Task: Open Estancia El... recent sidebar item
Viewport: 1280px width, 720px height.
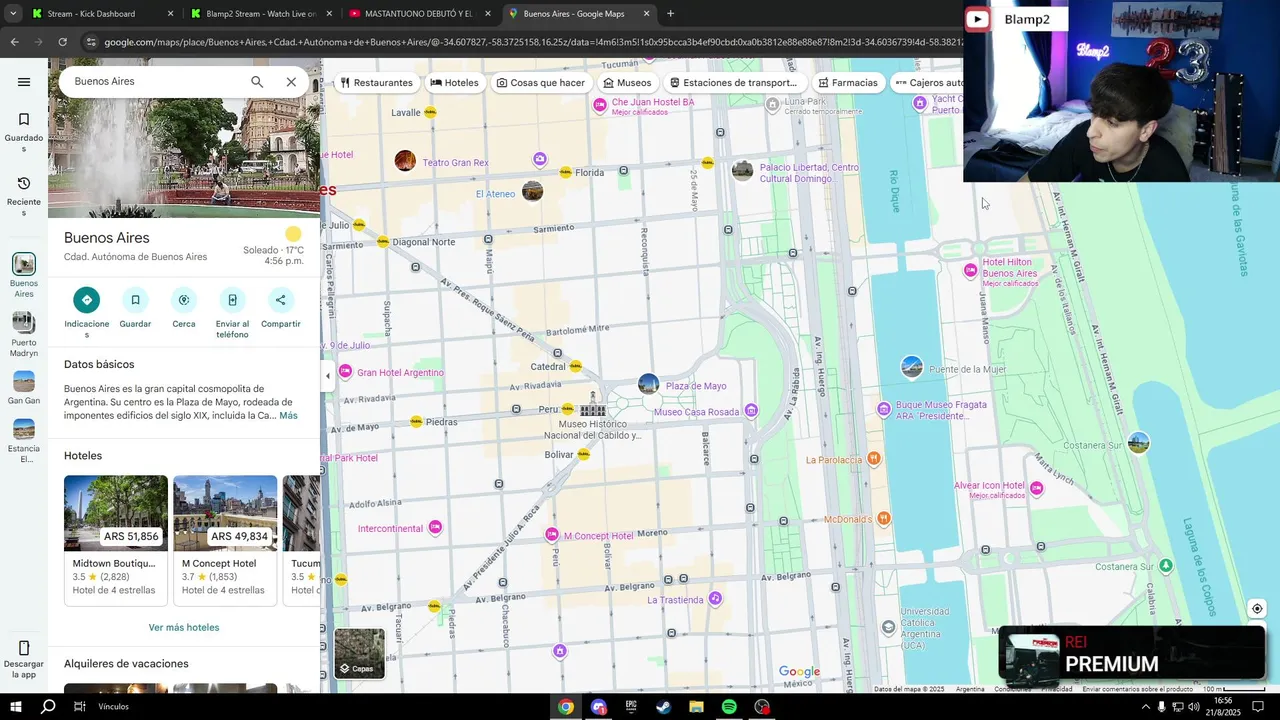Action: click(24, 441)
